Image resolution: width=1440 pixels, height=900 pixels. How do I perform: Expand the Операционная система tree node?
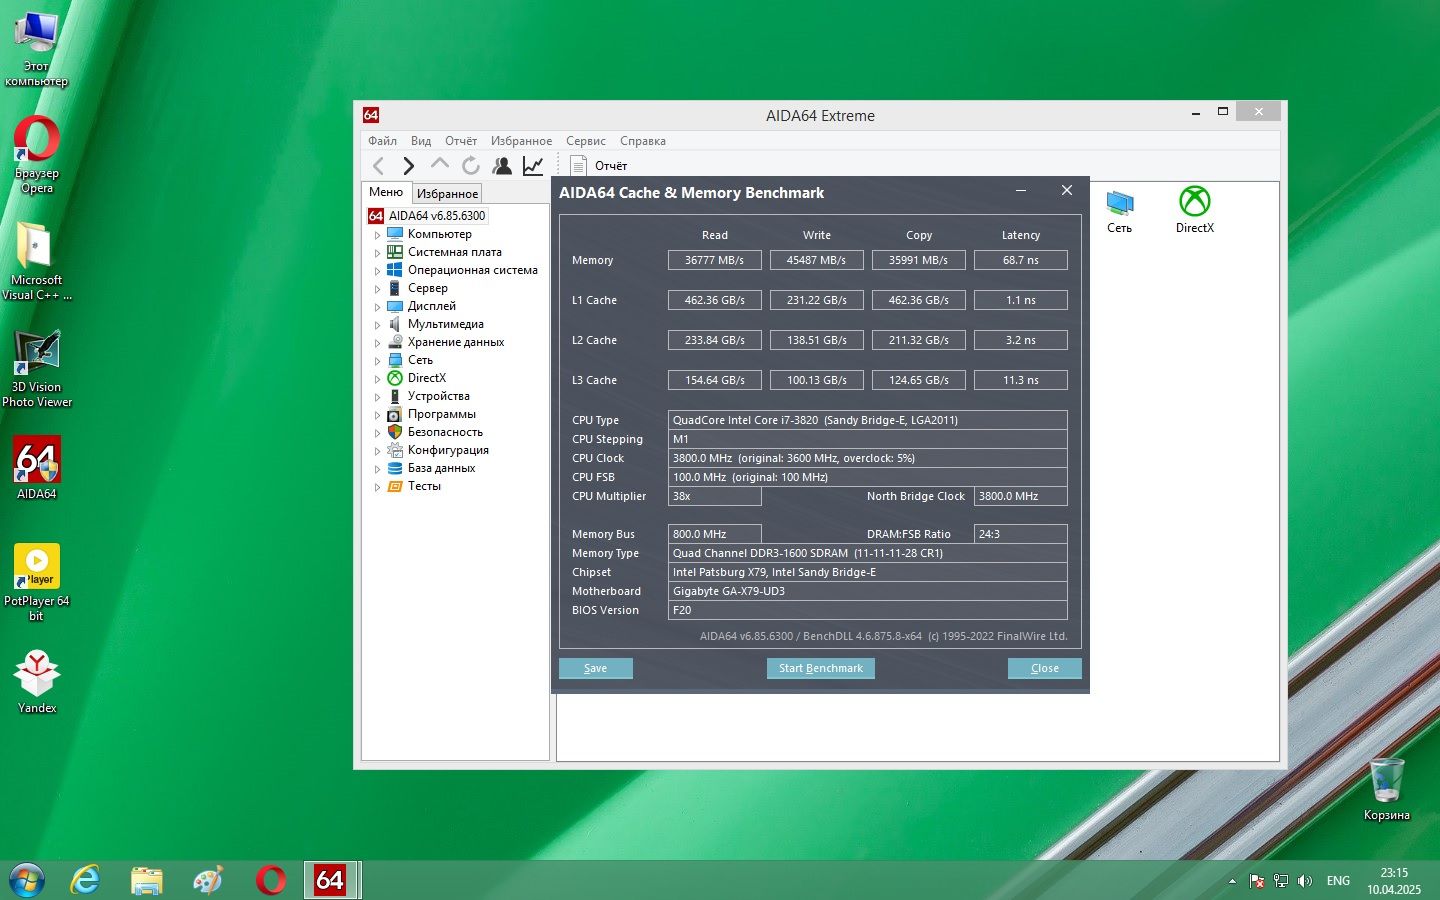(x=378, y=271)
